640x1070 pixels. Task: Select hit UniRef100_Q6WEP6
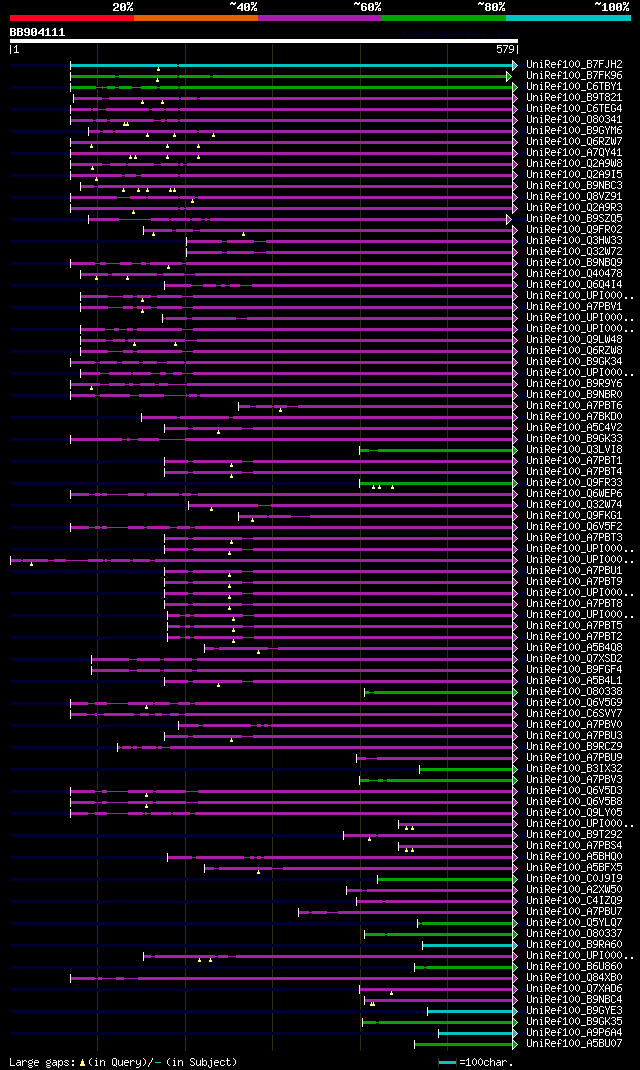pyautogui.click(x=574, y=493)
